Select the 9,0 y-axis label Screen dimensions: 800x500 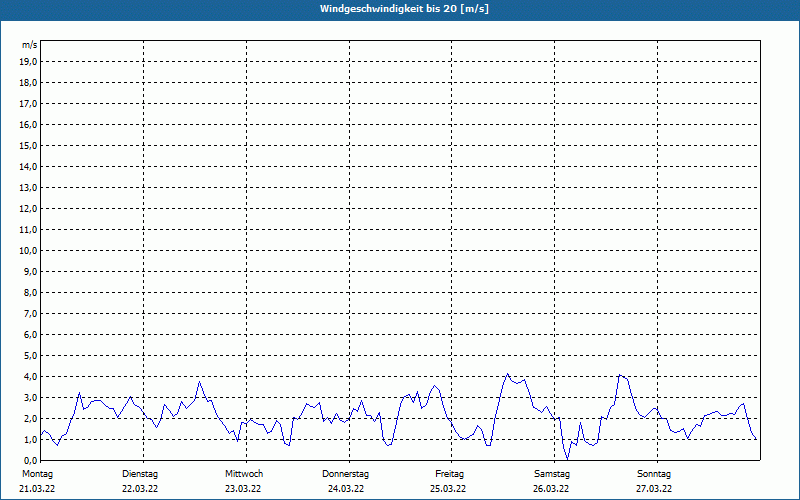click(x=30, y=271)
